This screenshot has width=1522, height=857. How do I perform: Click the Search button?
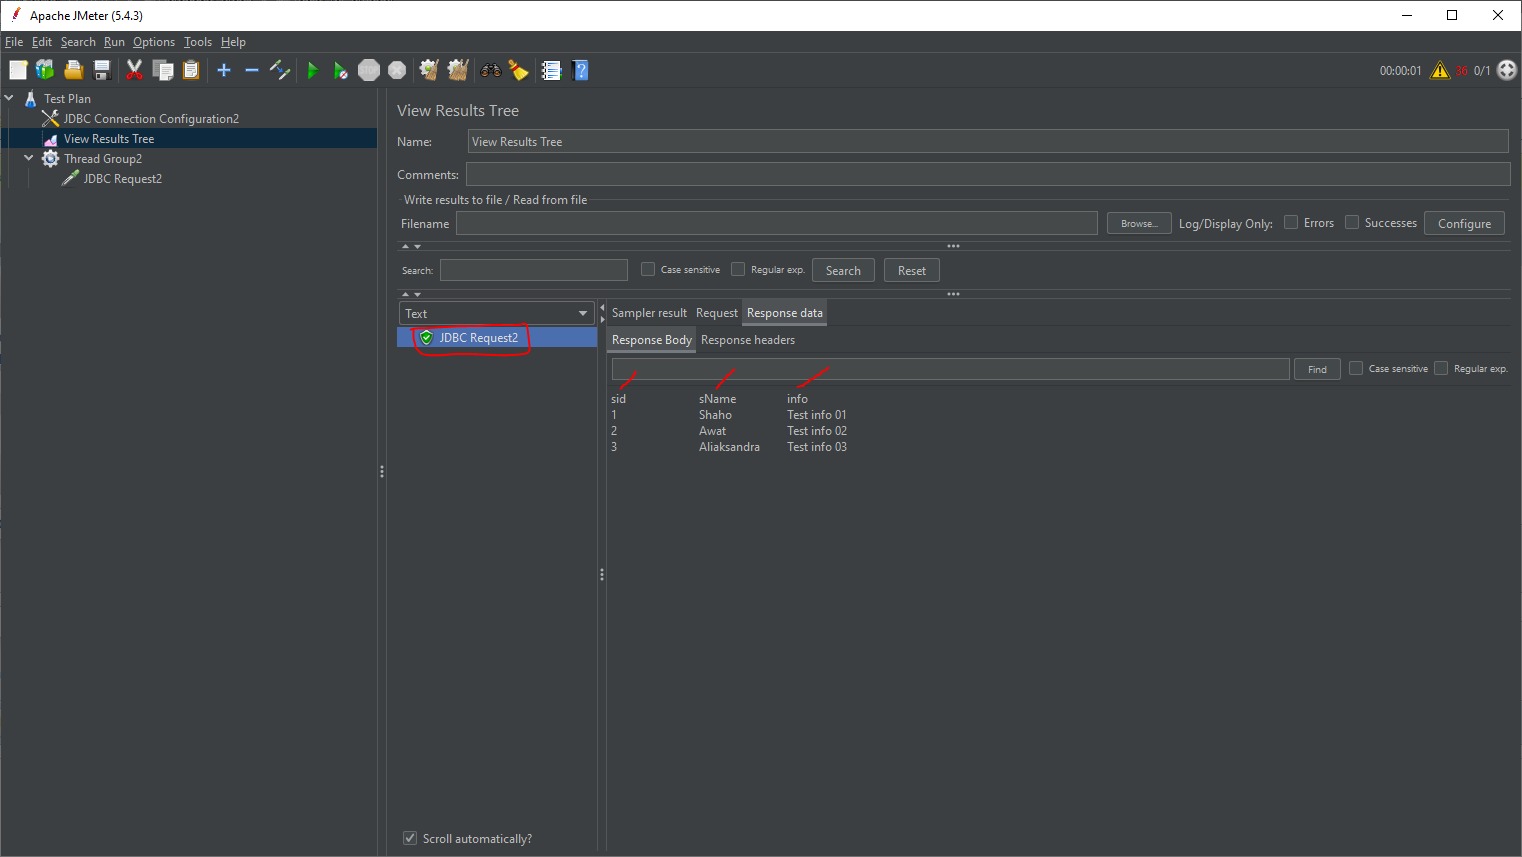click(x=843, y=270)
